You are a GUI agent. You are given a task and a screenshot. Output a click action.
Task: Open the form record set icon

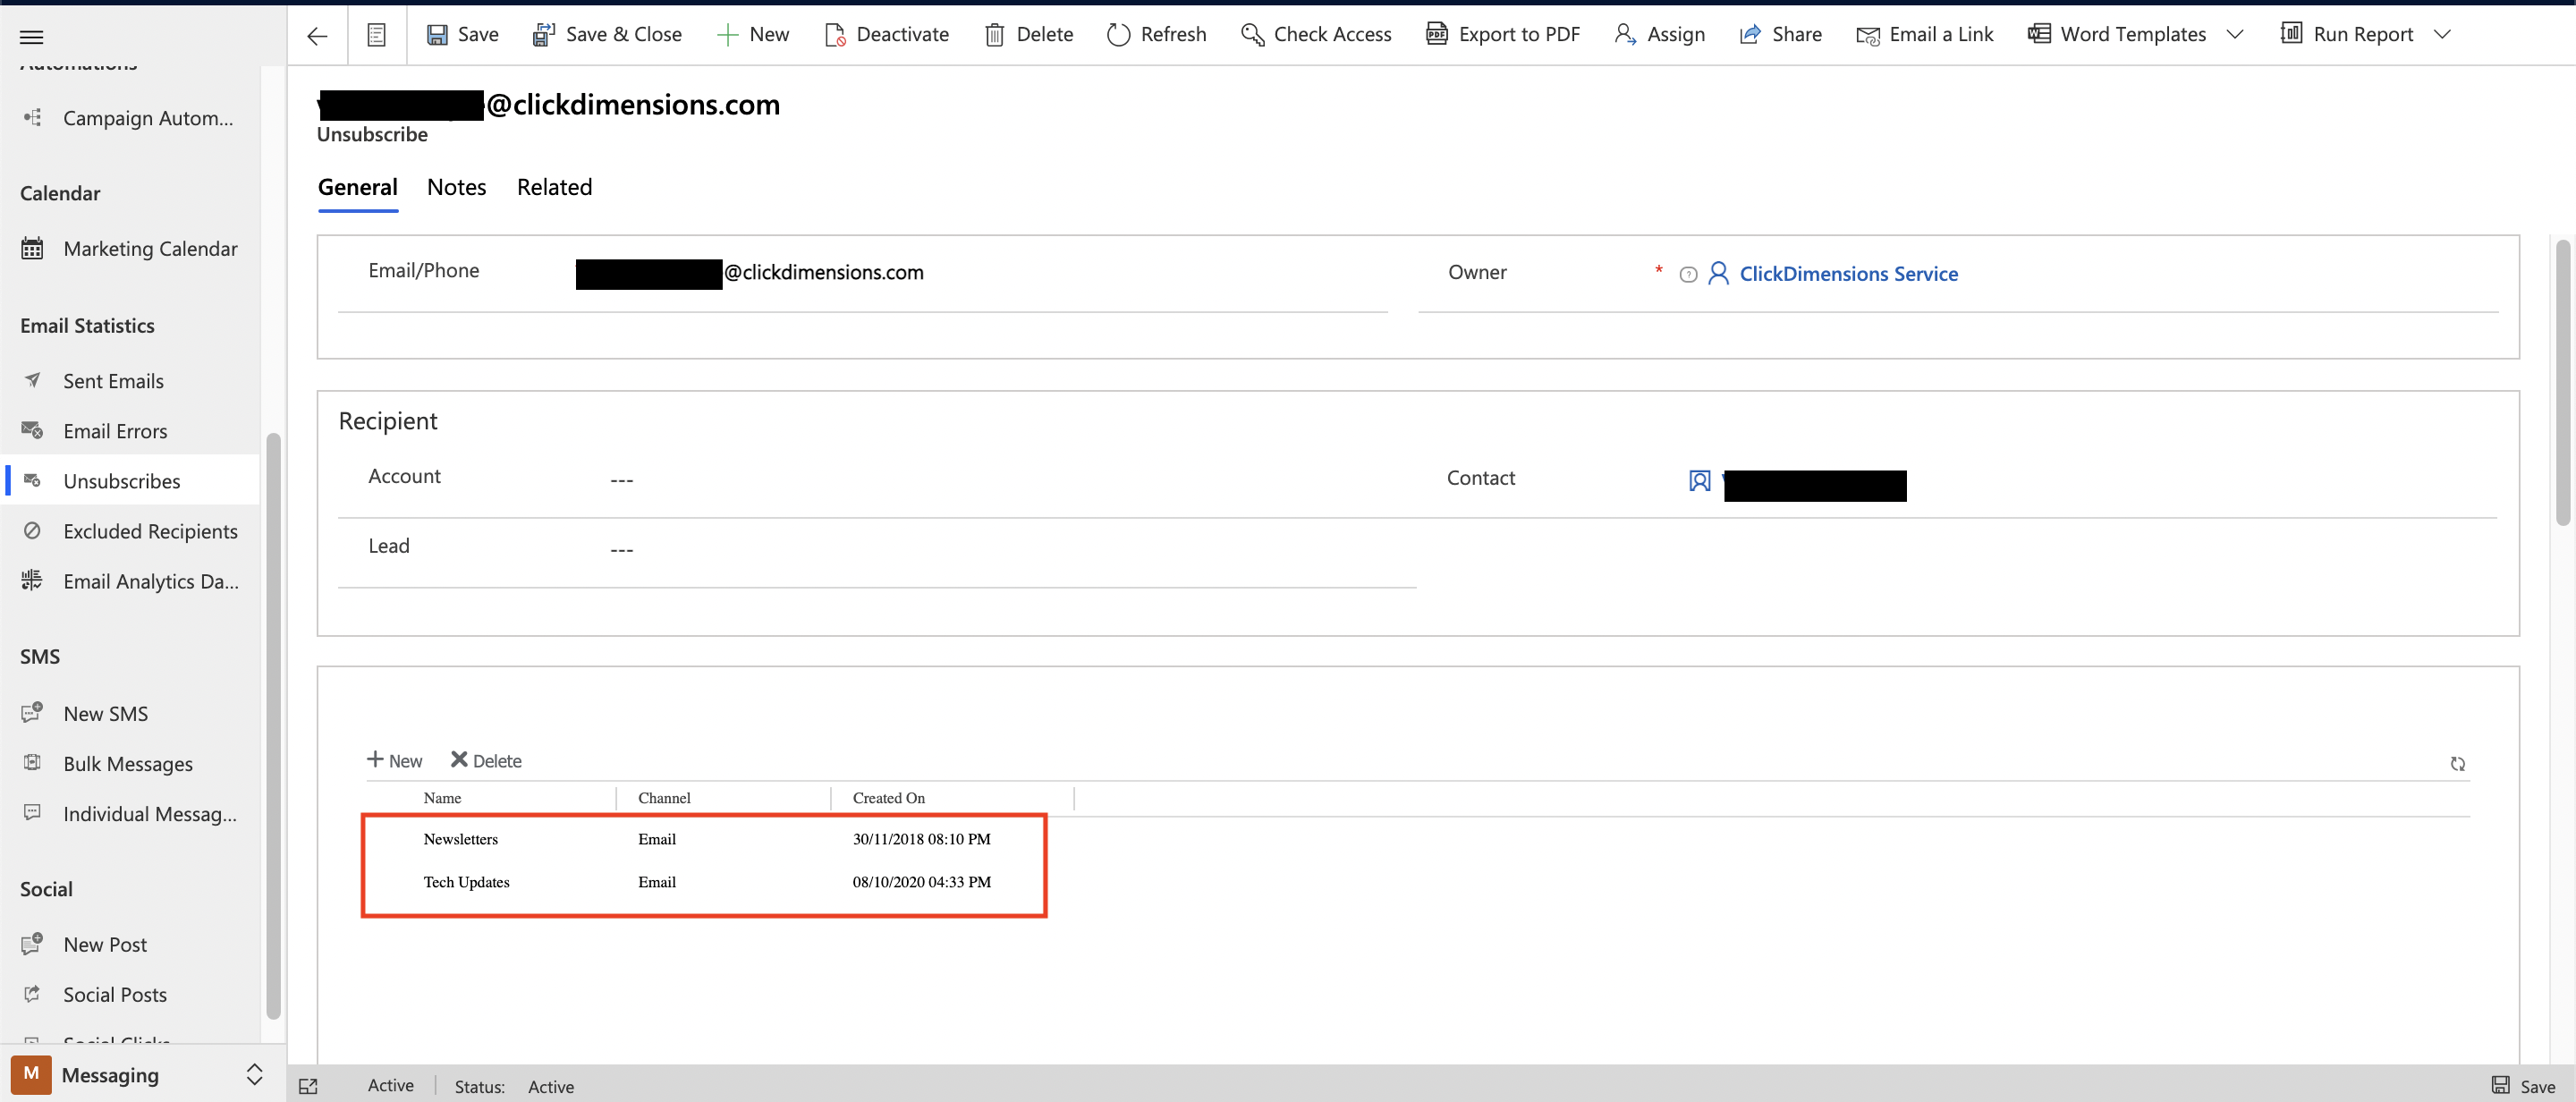click(x=376, y=35)
